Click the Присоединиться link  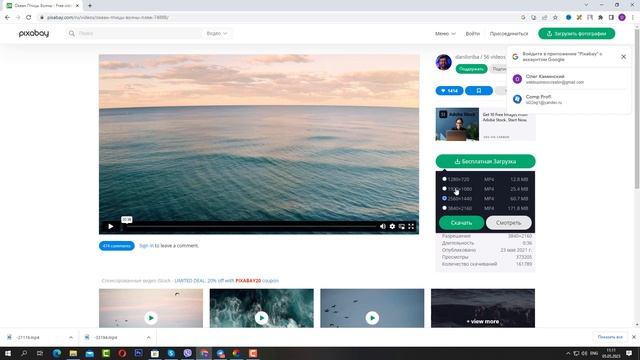509,33
